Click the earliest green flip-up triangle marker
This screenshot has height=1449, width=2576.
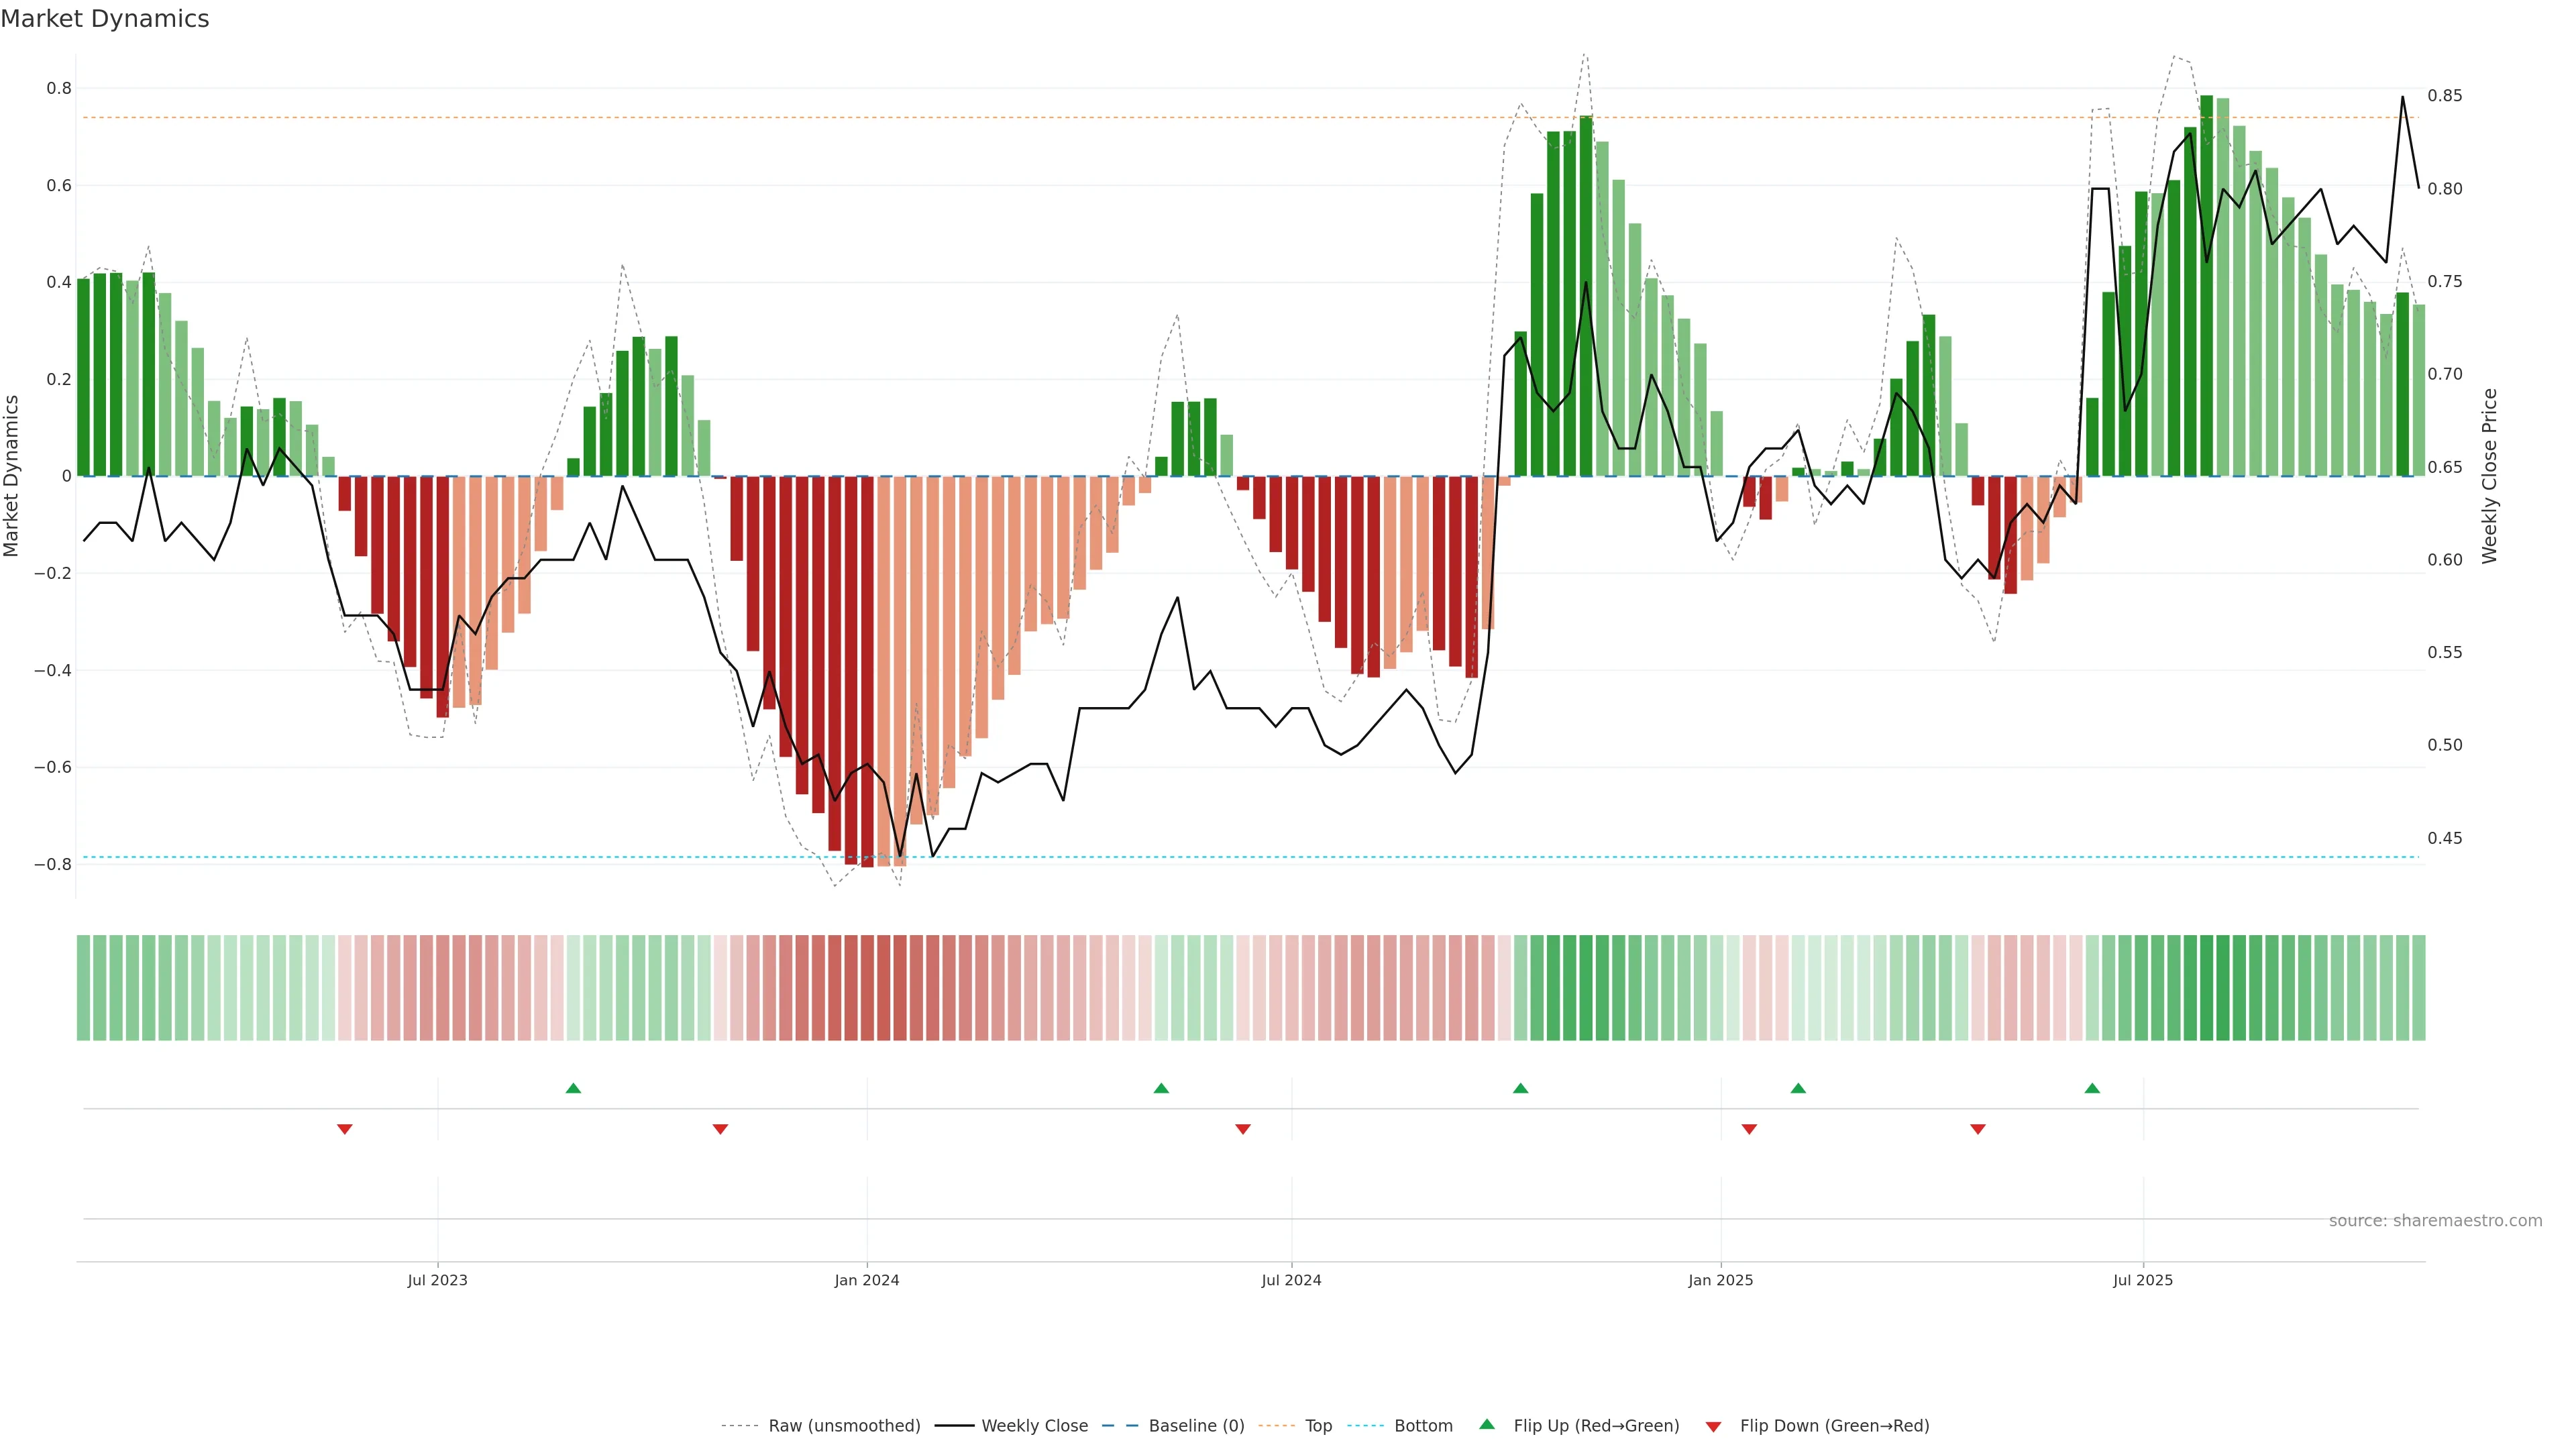point(573,1088)
